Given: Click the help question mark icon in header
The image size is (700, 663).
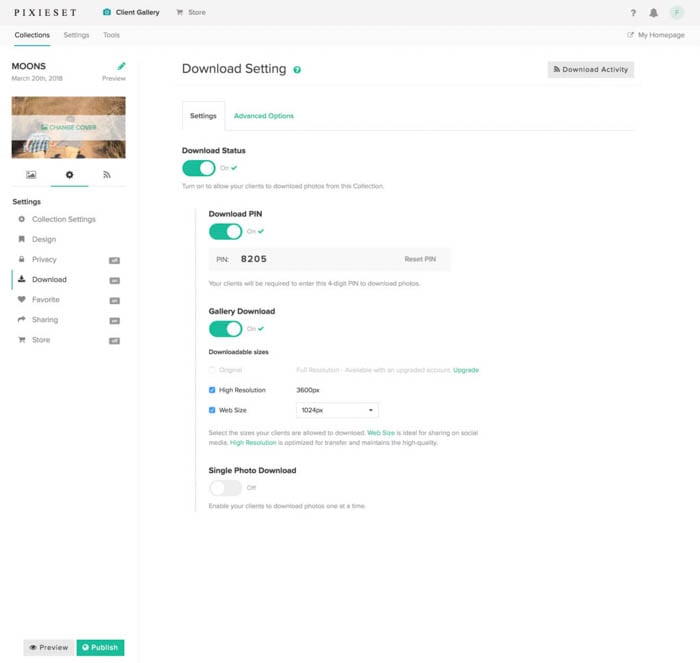Looking at the screenshot, I should (x=633, y=13).
